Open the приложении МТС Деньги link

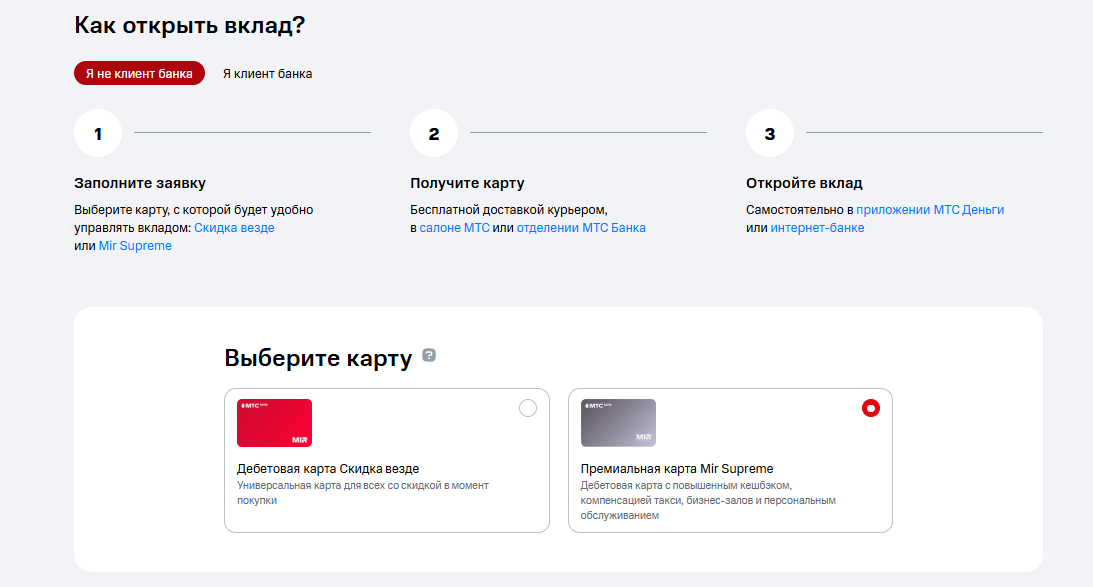pyautogui.click(x=930, y=210)
